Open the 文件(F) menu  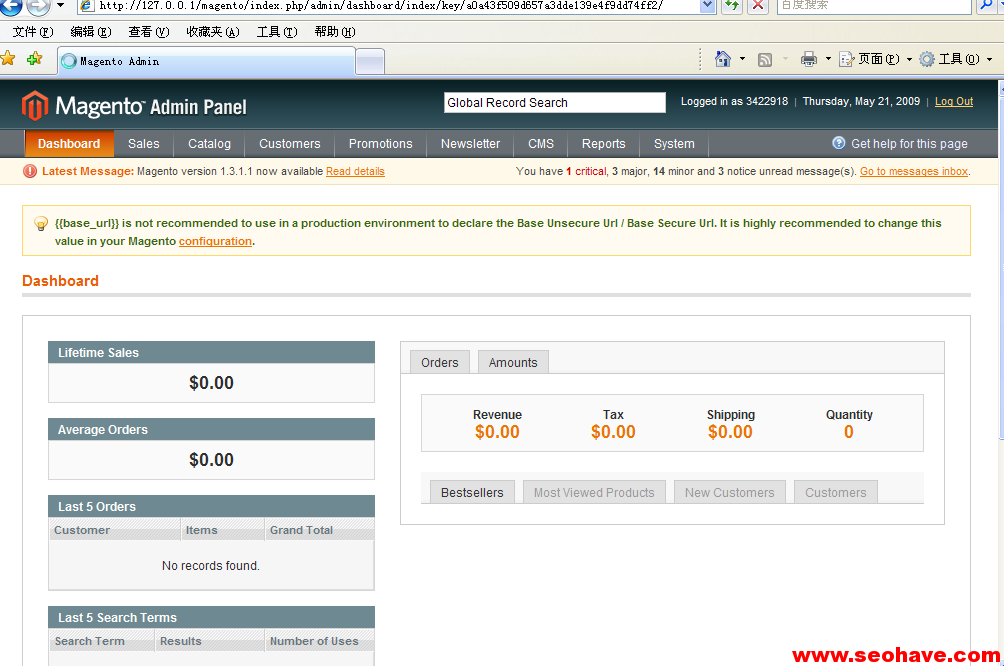33,31
